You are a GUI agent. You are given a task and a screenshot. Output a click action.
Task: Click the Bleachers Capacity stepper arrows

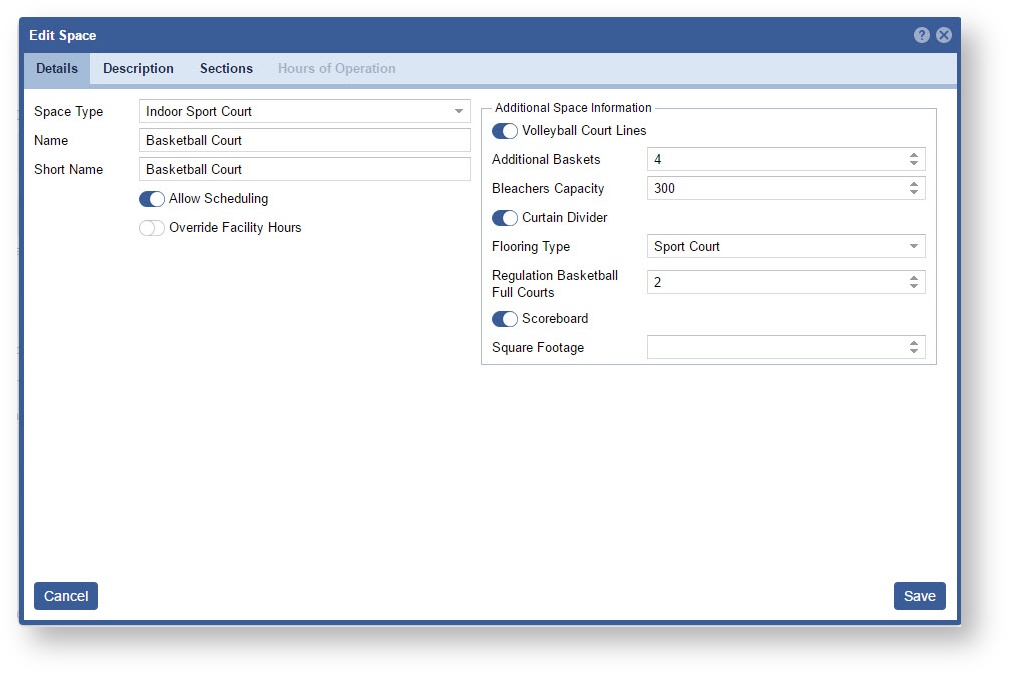[x=913, y=188]
